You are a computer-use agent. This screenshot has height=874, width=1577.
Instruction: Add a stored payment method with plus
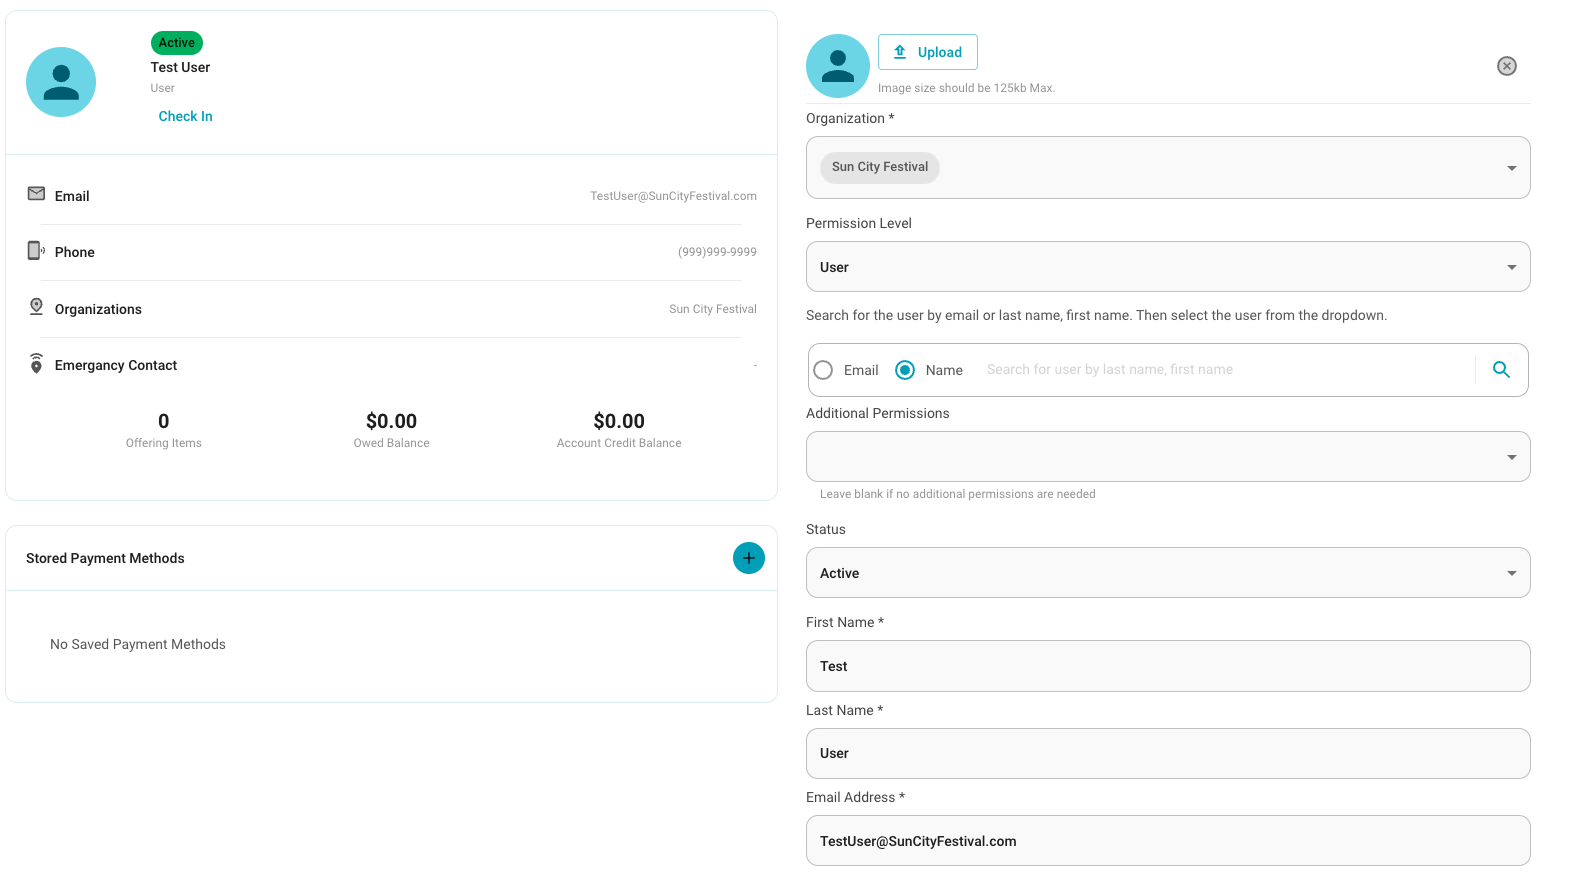[749, 558]
